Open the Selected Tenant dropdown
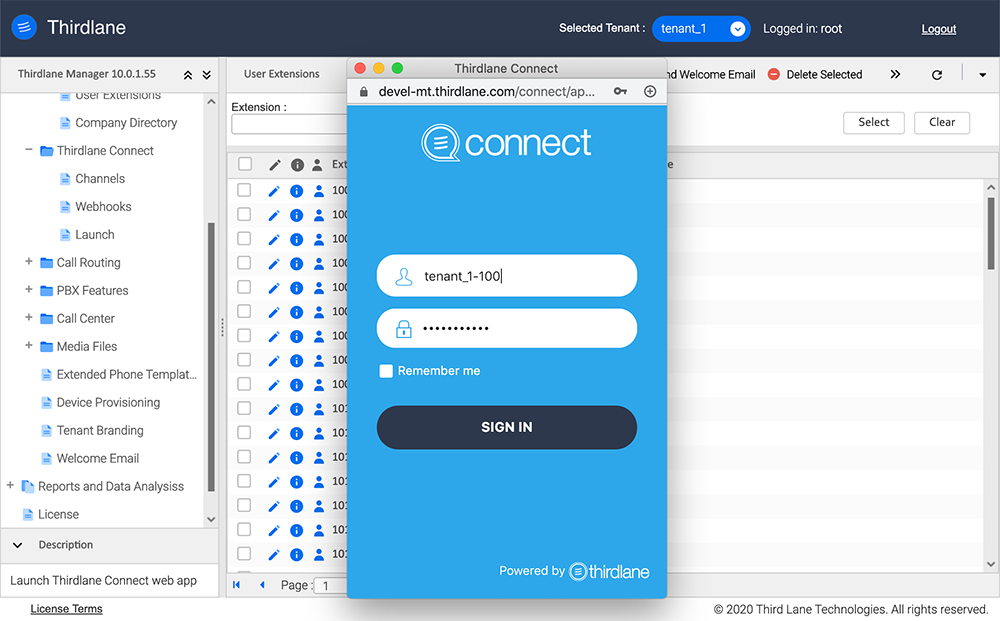The image size is (1000, 621). pos(701,29)
